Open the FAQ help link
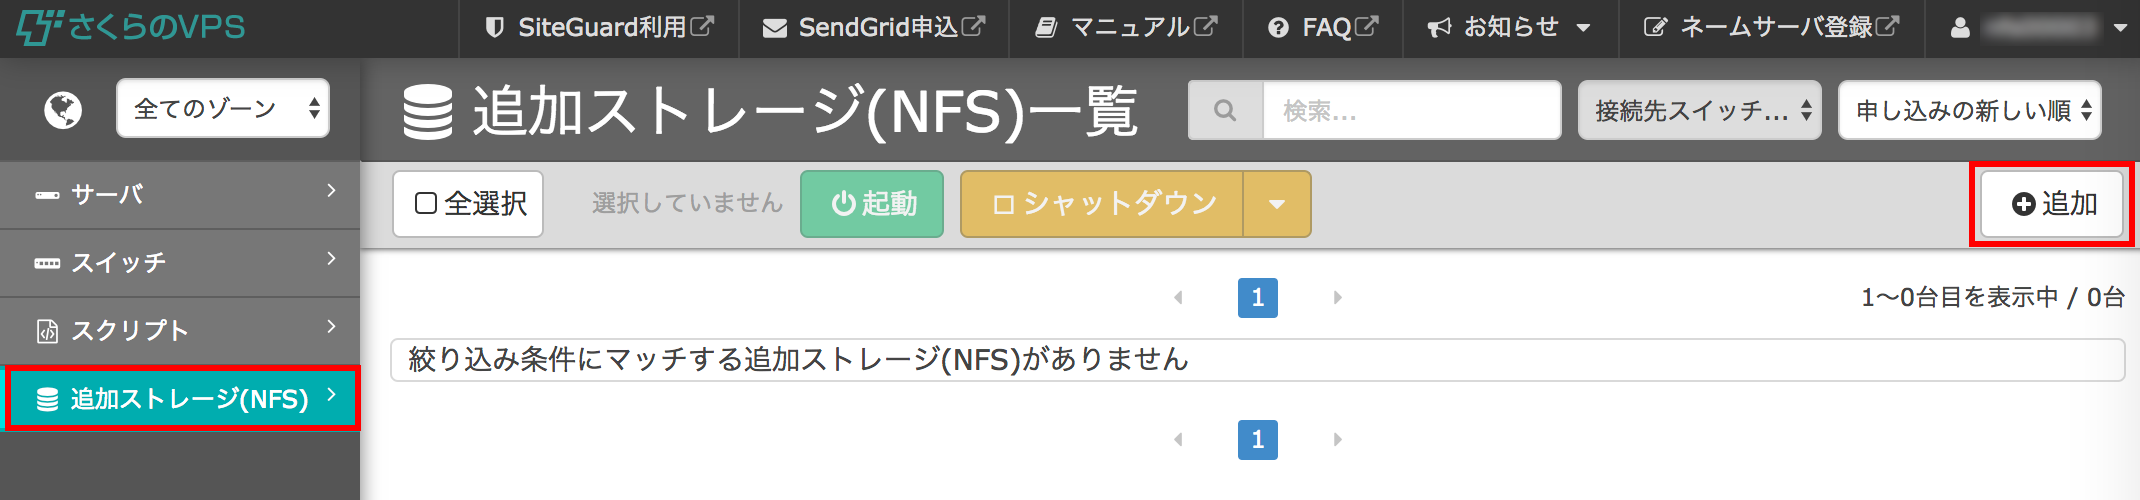This screenshot has width=2140, height=500. [x=1323, y=28]
